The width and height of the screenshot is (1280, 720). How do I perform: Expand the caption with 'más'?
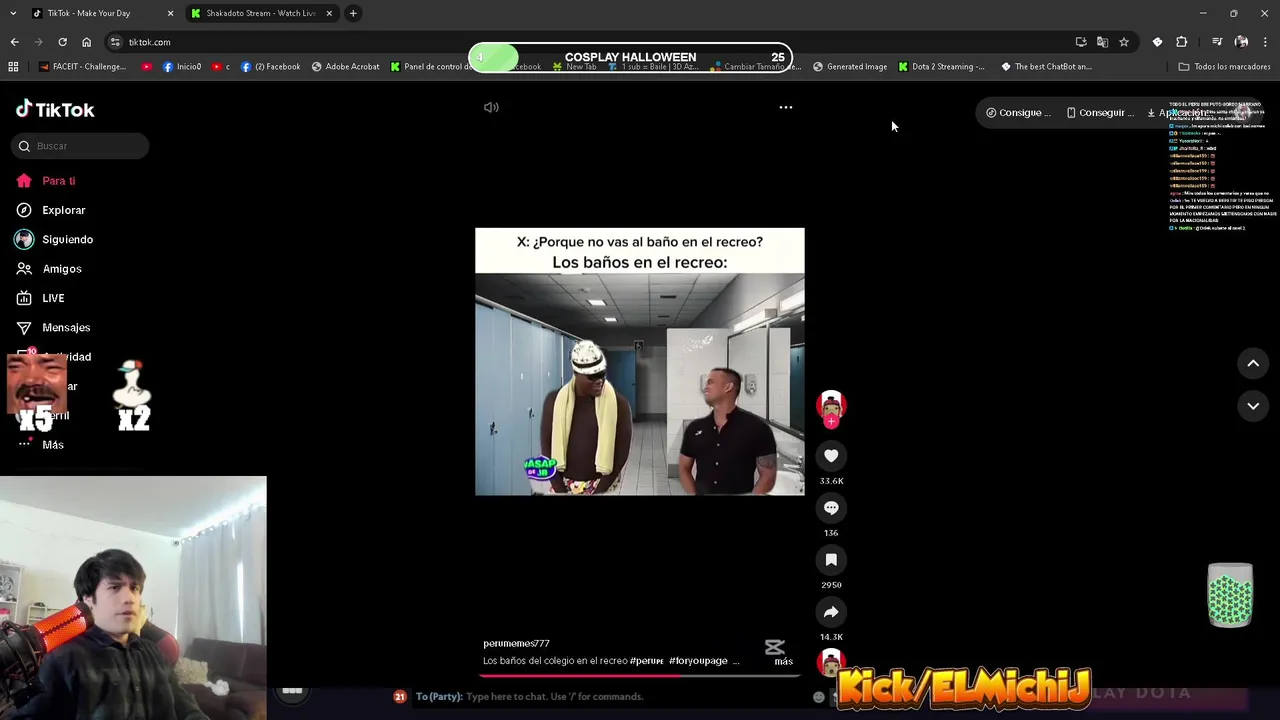coord(783,661)
